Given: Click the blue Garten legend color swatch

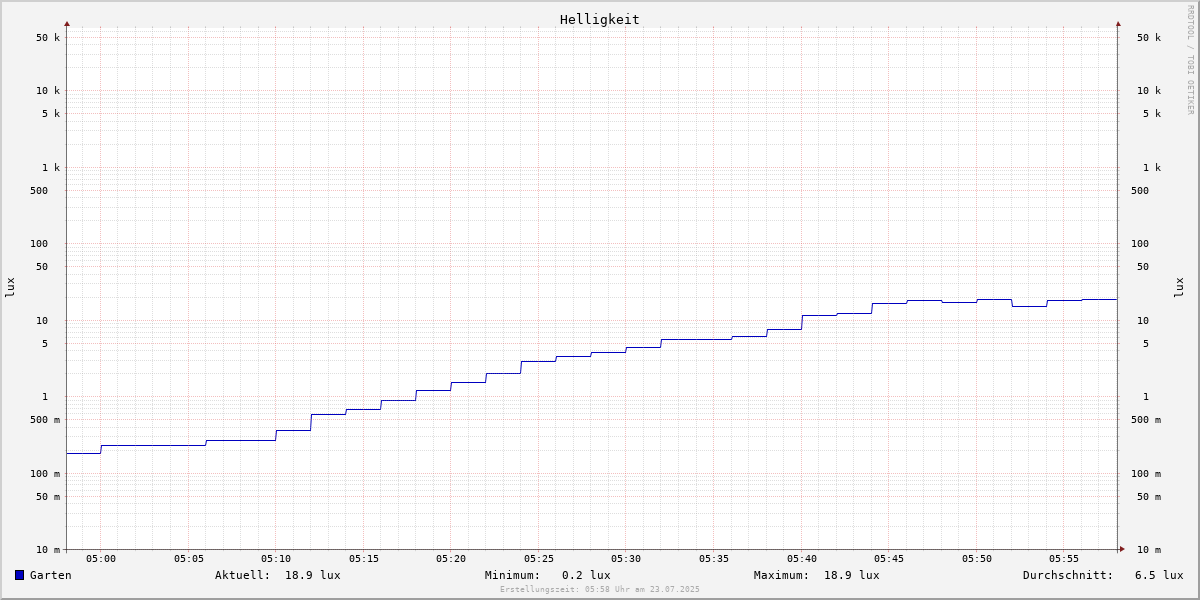Looking at the screenshot, I should pos(19,575).
